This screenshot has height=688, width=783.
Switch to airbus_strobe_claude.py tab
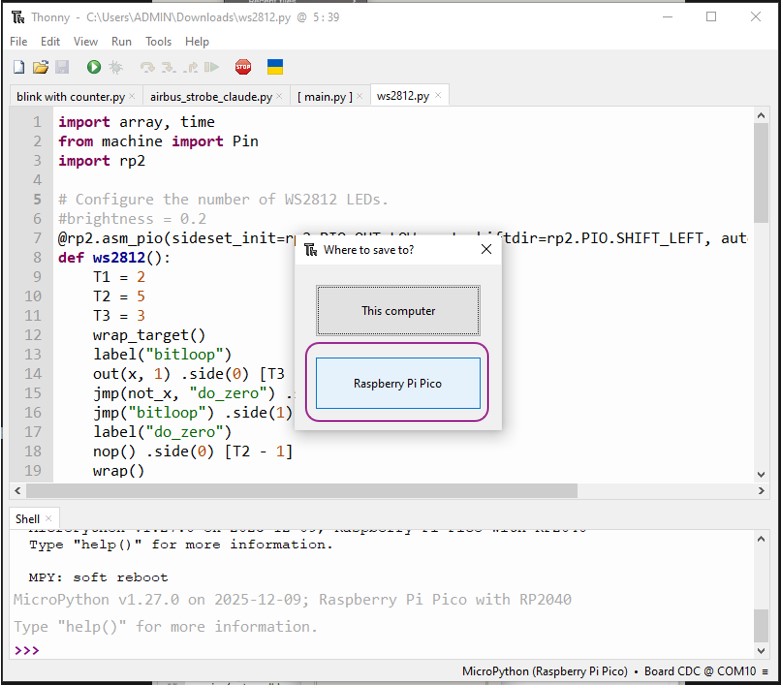point(211,96)
